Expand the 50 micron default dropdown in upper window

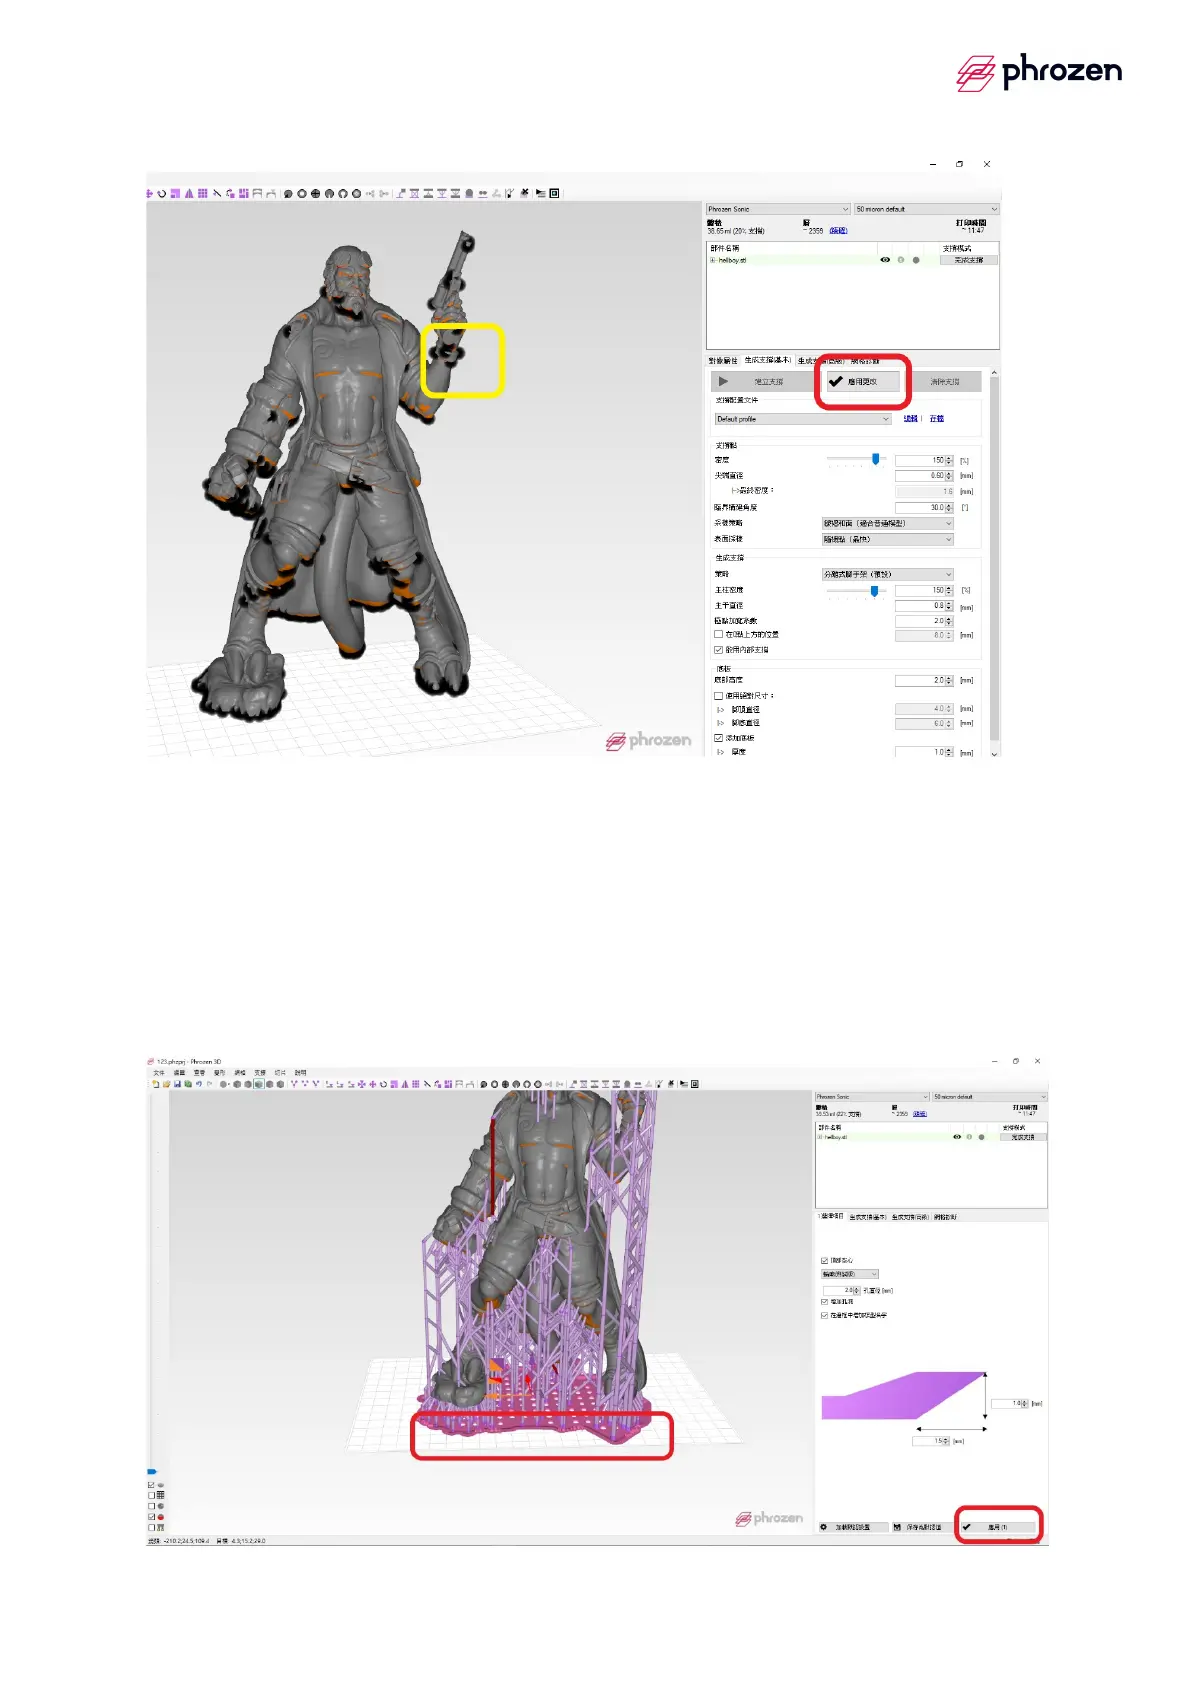pyautogui.click(x=925, y=209)
